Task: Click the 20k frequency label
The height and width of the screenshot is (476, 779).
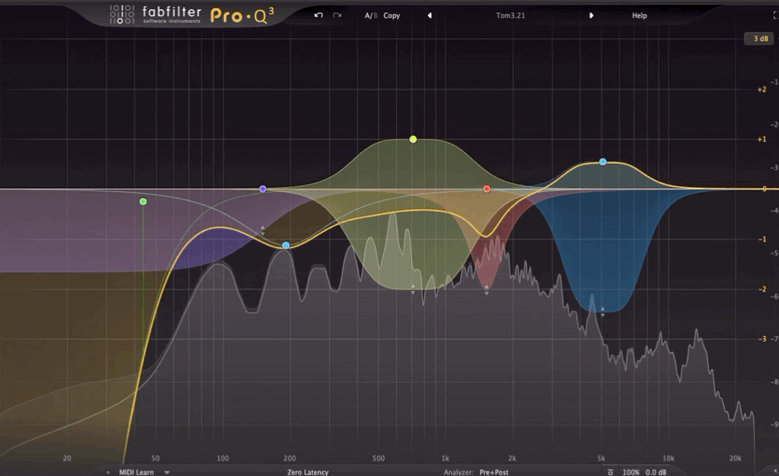Action: pos(735,458)
